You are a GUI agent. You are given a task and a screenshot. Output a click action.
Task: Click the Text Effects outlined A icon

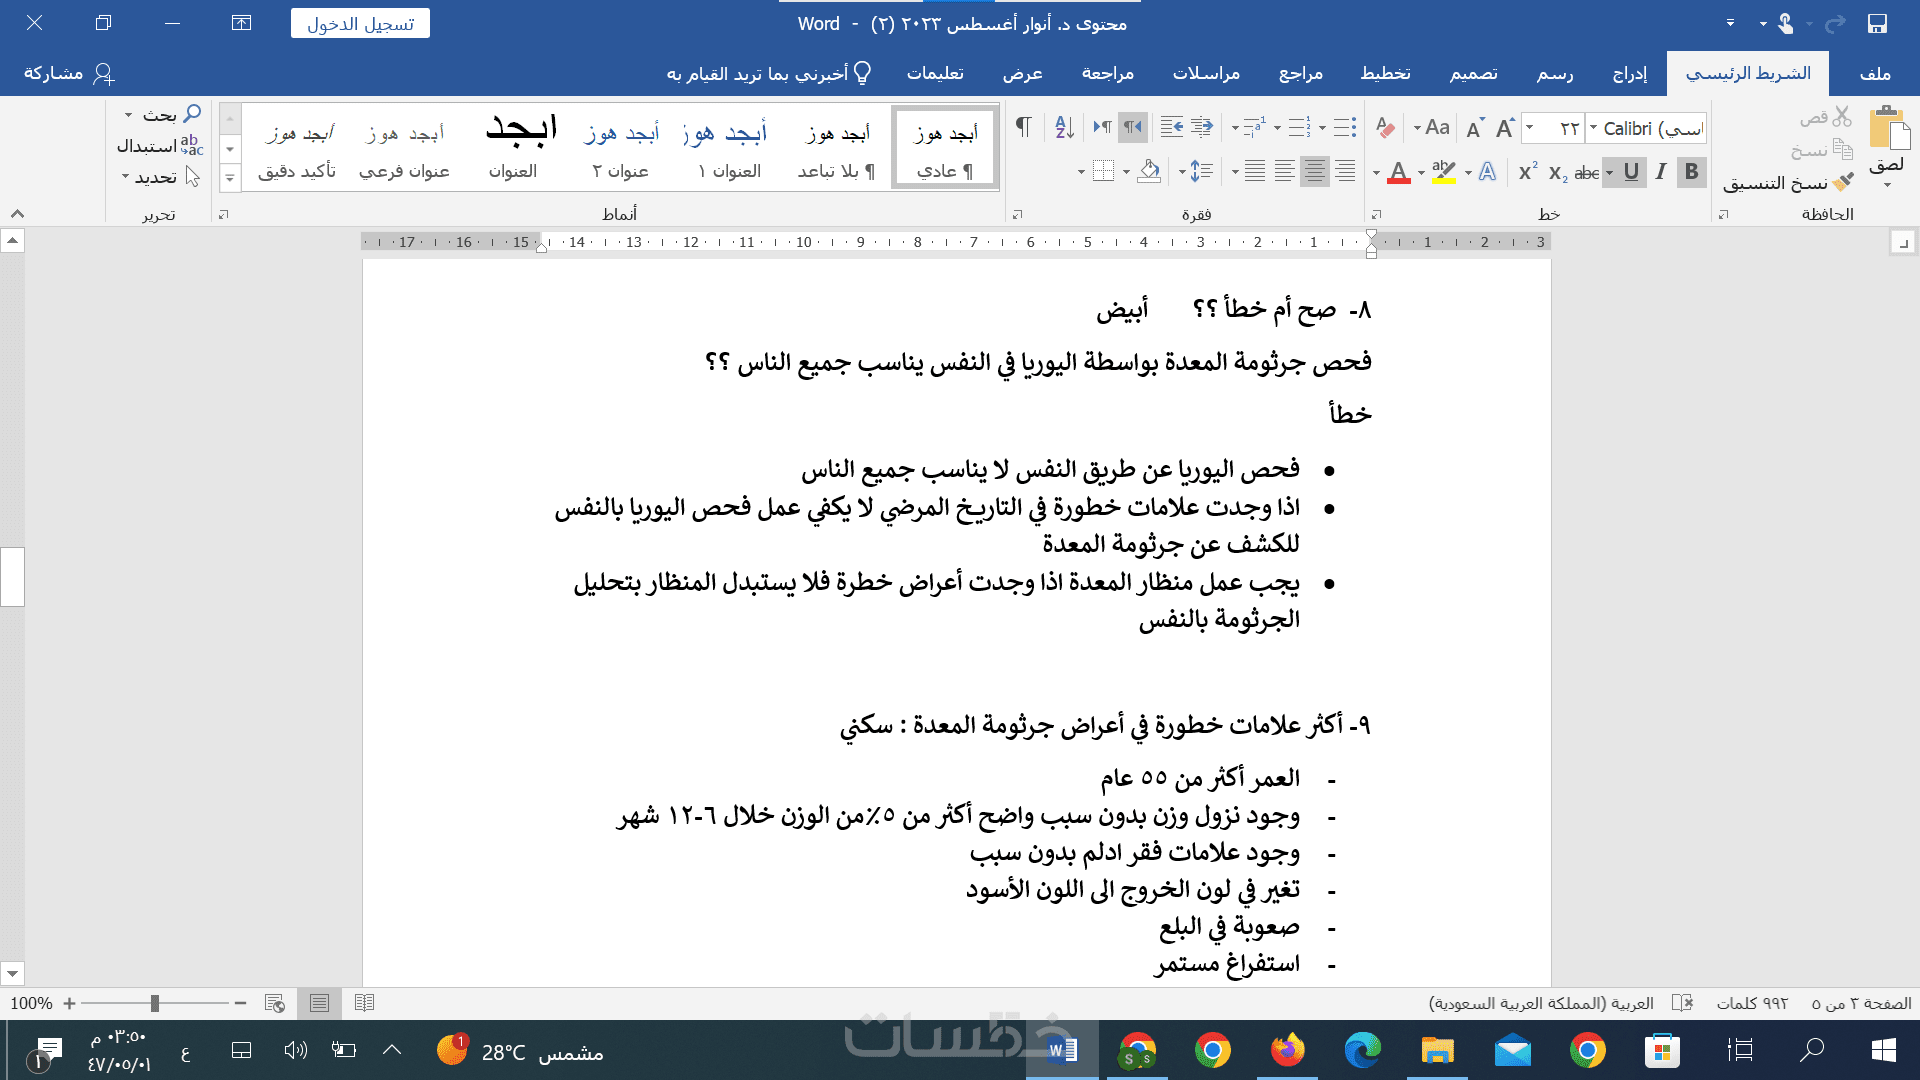pos(1487,172)
